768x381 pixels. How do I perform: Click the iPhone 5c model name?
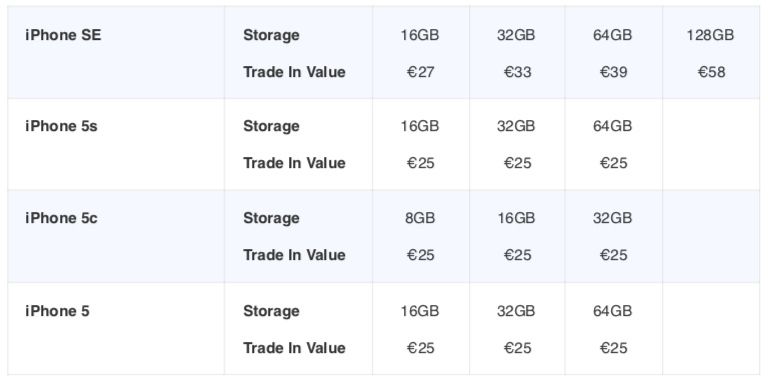pos(61,218)
